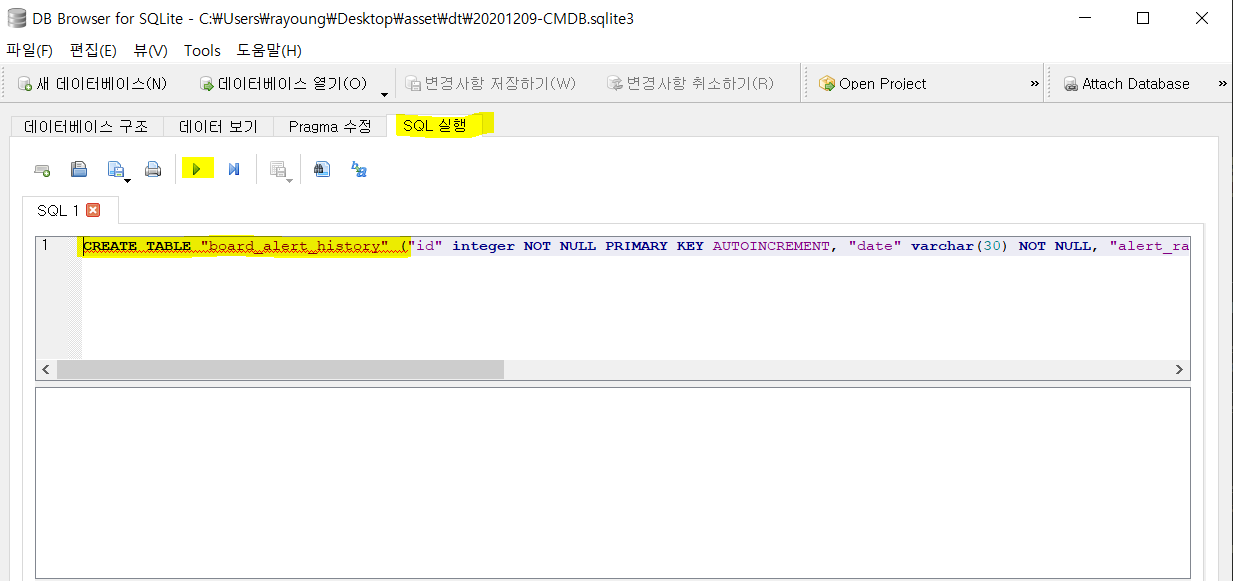Click the editor scrollbar left arrow
This screenshot has width=1233, height=581.
(46, 369)
